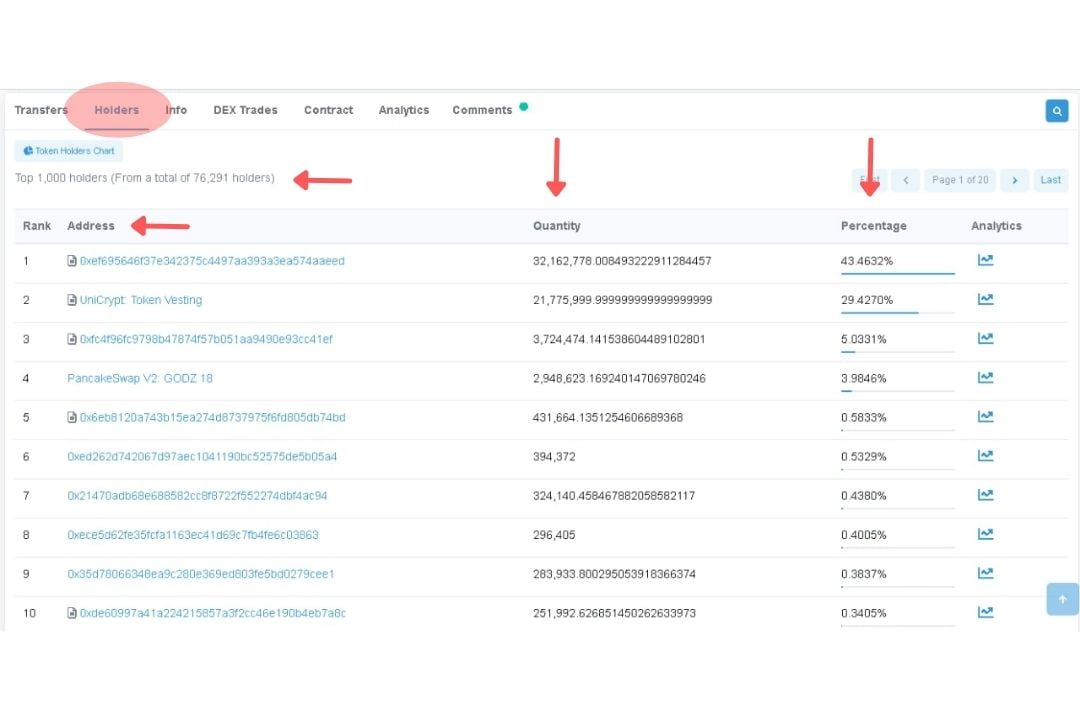Open analytics chart icon for rank 10 holder
Screen dimensions: 1080x720
[x=986, y=613]
